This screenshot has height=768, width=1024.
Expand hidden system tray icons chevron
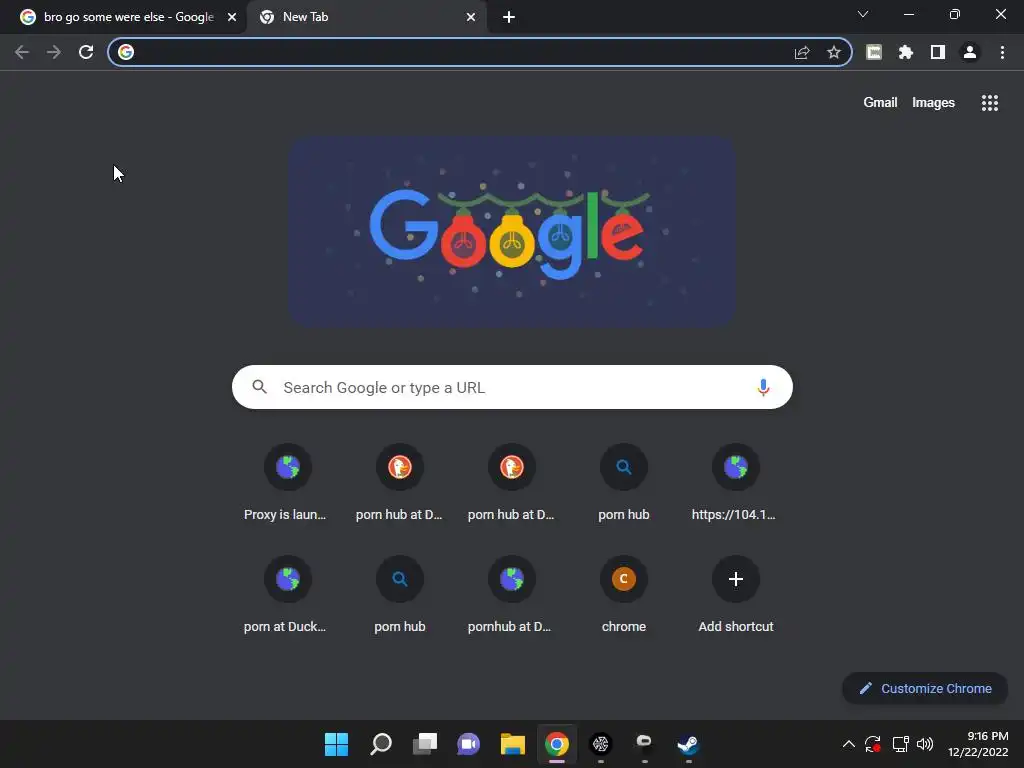tap(848, 744)
